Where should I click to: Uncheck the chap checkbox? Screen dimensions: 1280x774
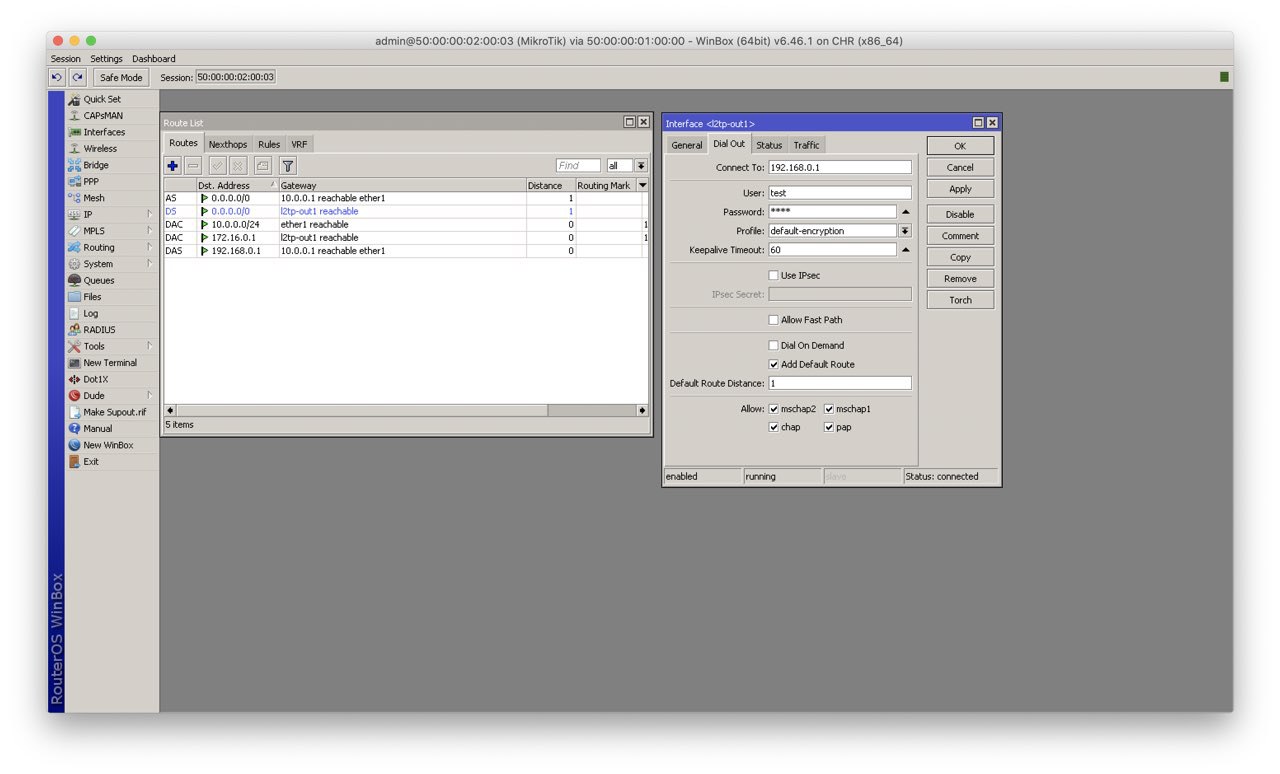[773, 427]
